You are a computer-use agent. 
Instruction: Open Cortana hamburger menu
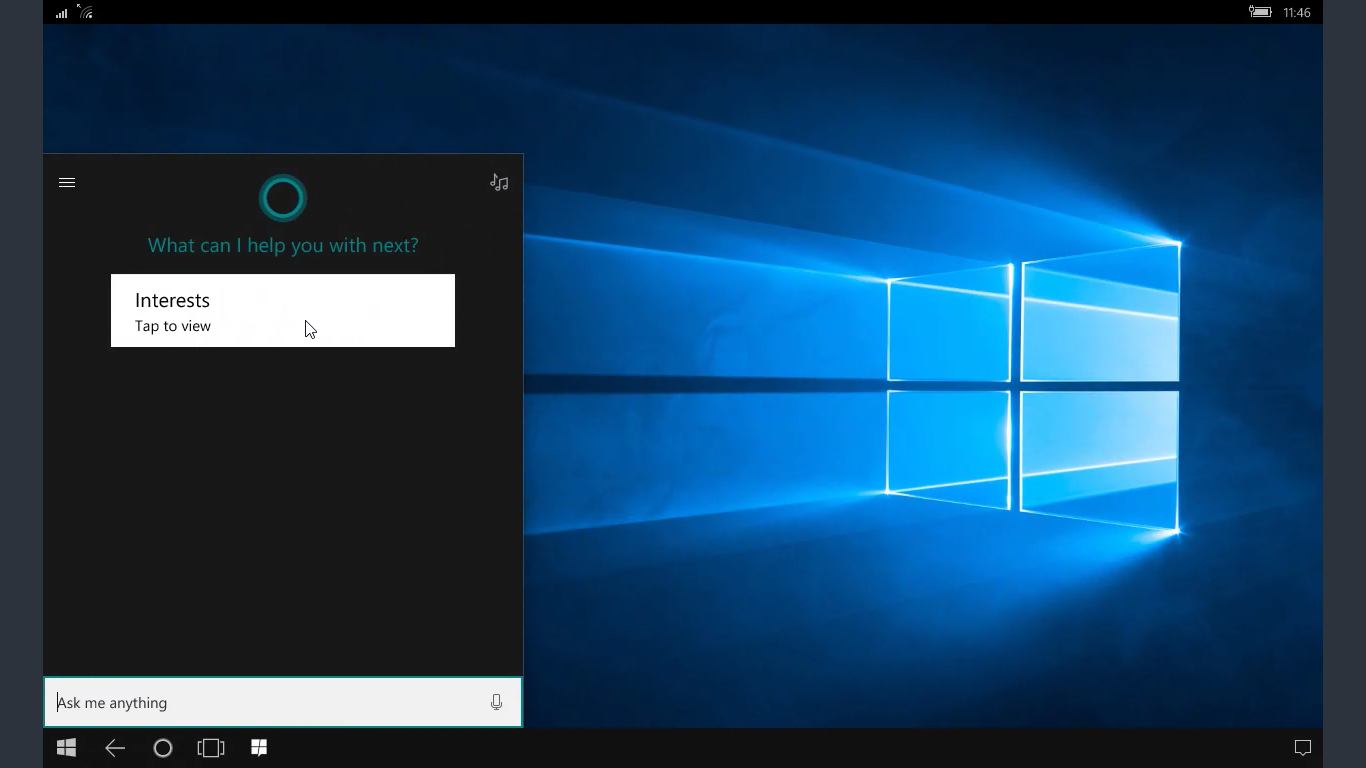pos(67,182)
